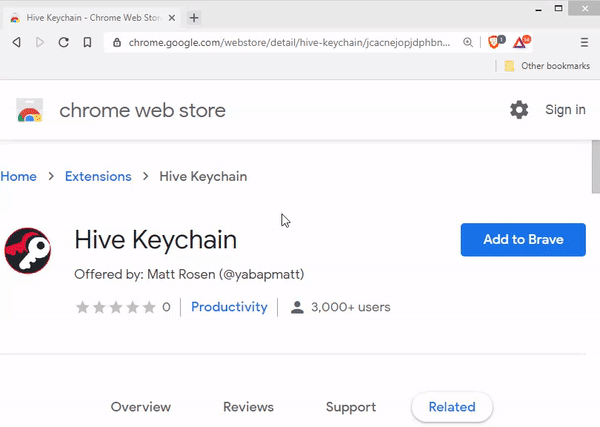Image resolution: width=600 pixels, height=427 pixels.
Task: Open the Support tab
Action: coord(351,407)
